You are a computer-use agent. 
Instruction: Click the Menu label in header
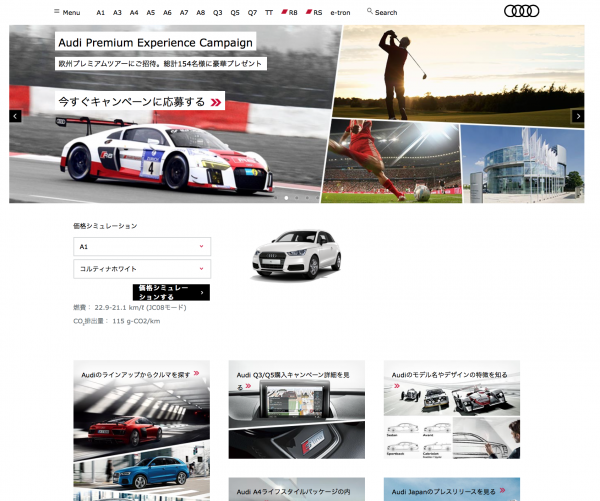[x=71, y=13]
